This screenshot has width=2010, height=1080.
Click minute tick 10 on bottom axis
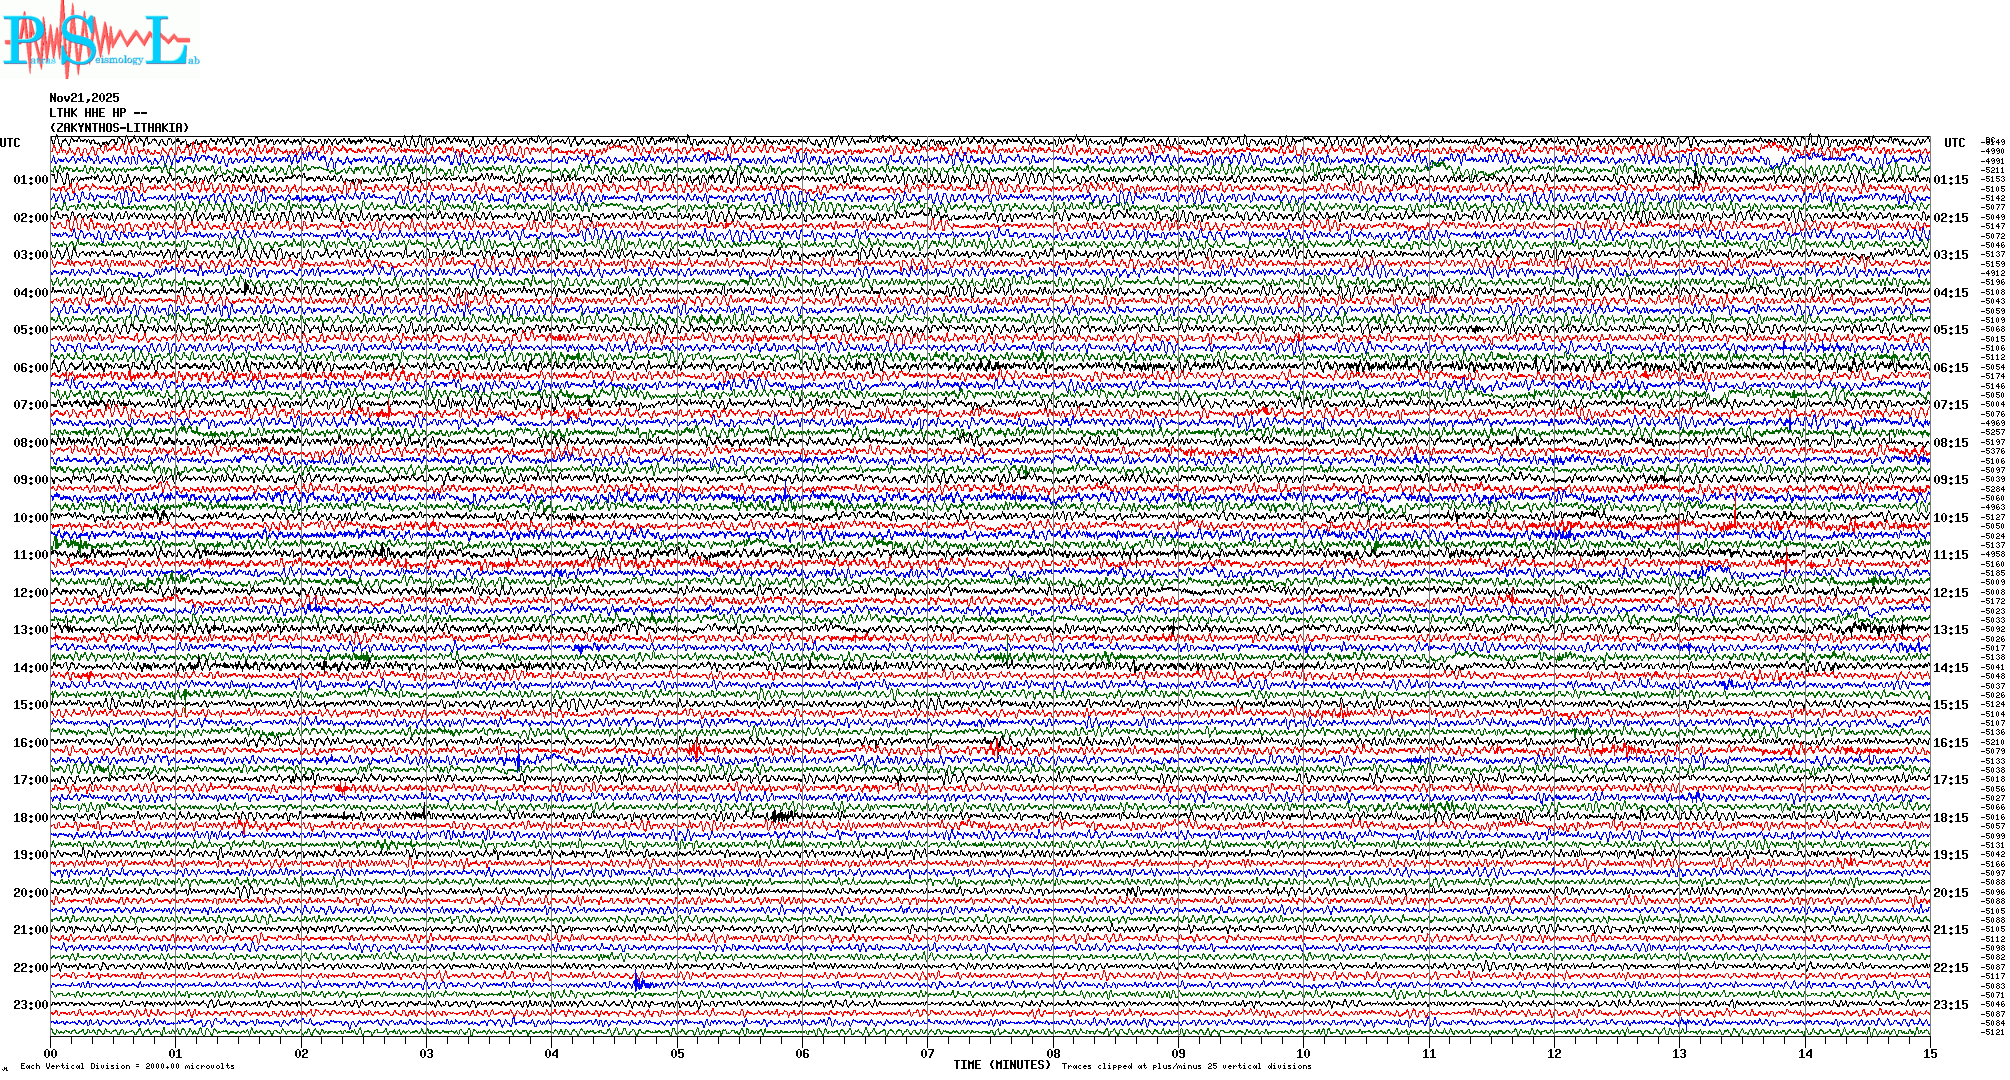coord(1303,1054)
